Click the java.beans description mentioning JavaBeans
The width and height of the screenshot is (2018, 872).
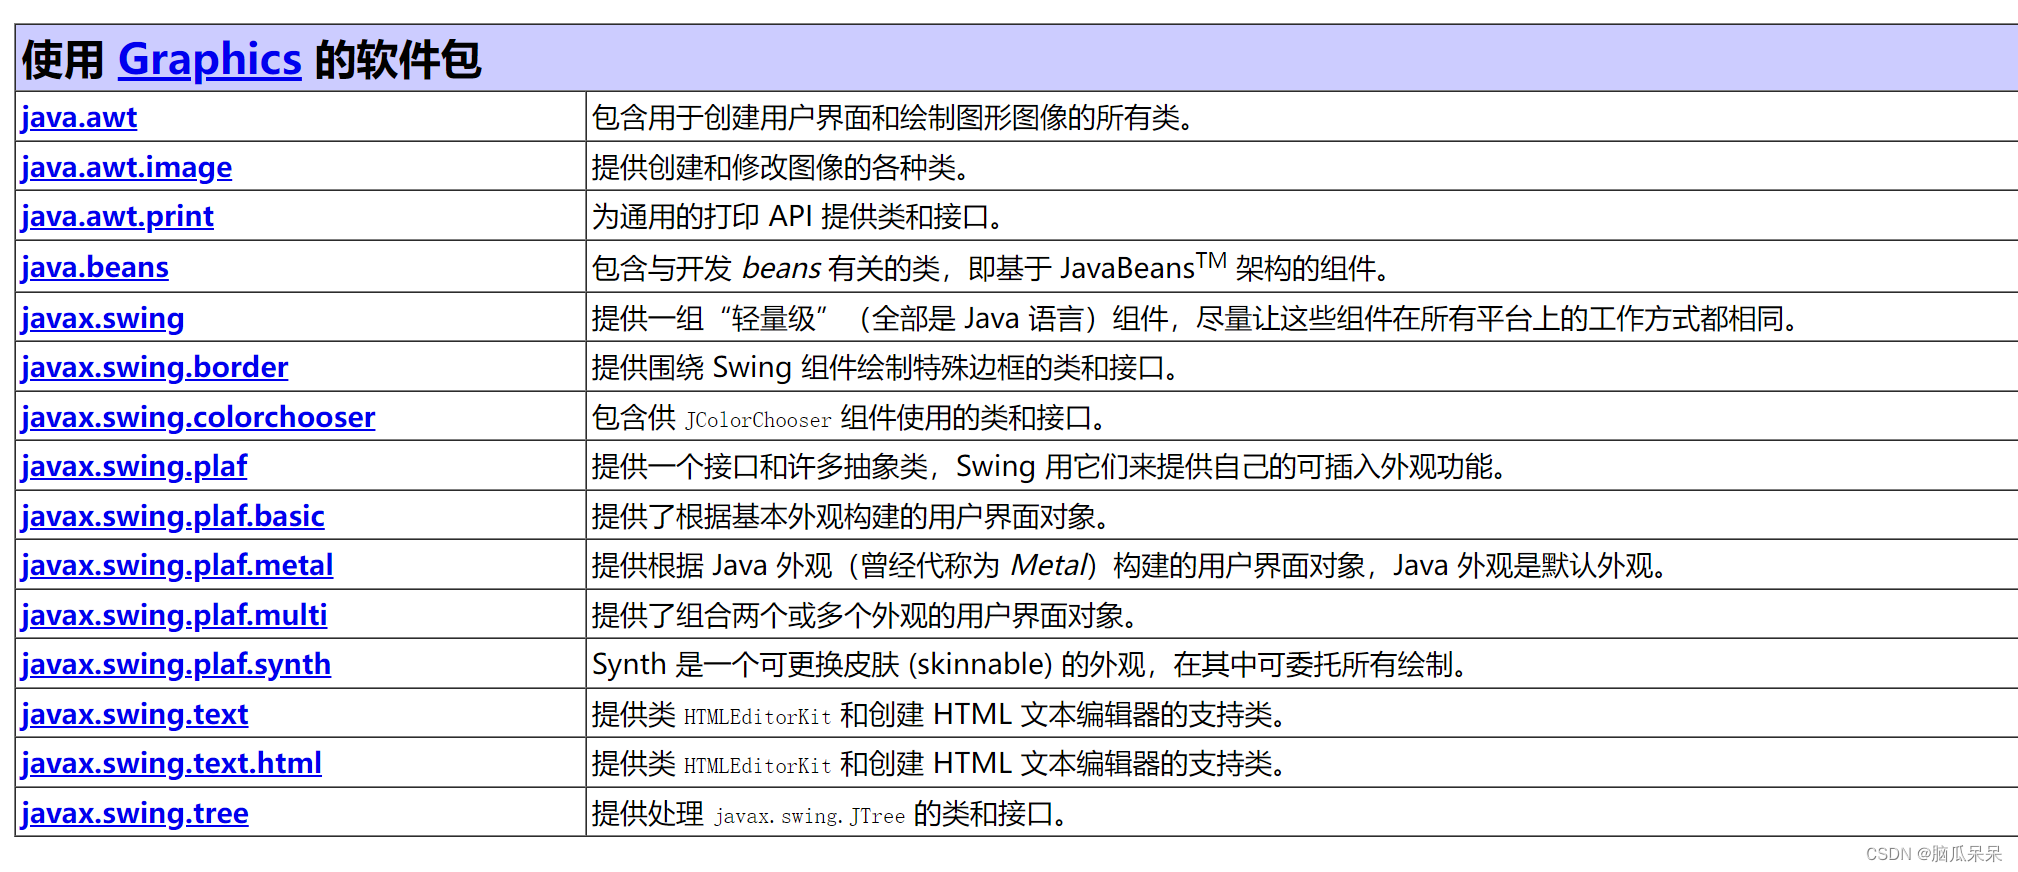(991, 267)
